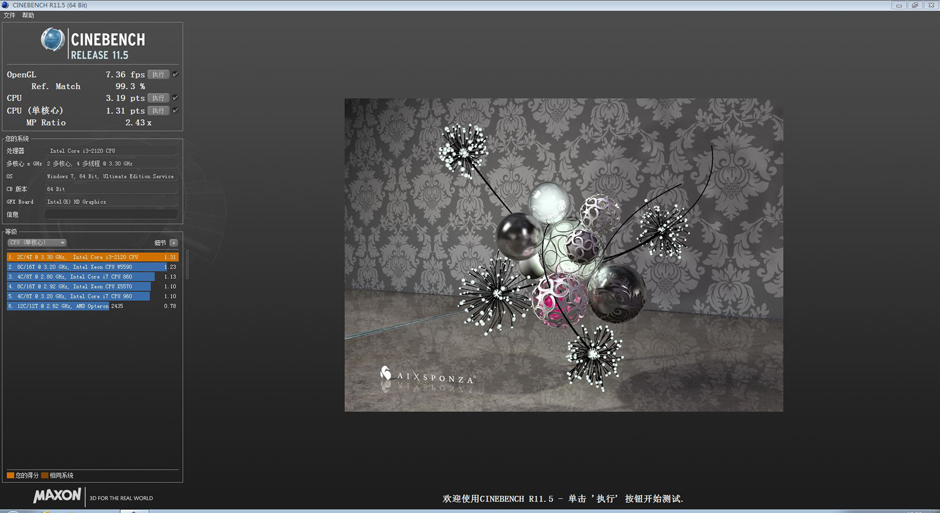Click the 您的得分 orange legend swatch

point(10,475)
